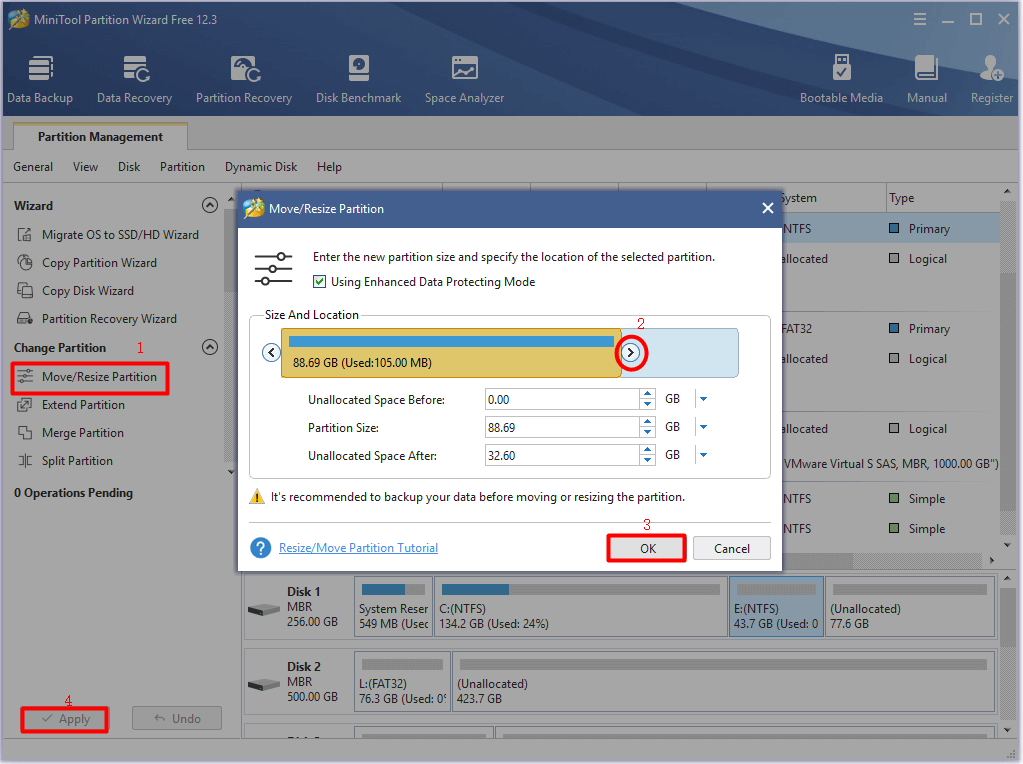Screen dimensions: 1023x764
Task: Decrease Partition Size value
Action: click(x=647, y=433)
